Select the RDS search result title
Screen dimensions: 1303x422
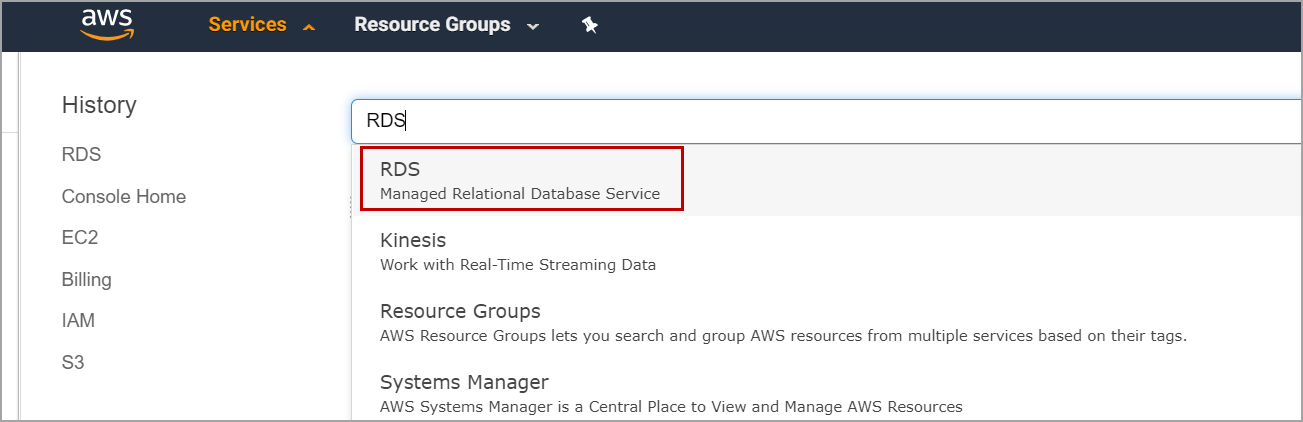tap(400, 169)
